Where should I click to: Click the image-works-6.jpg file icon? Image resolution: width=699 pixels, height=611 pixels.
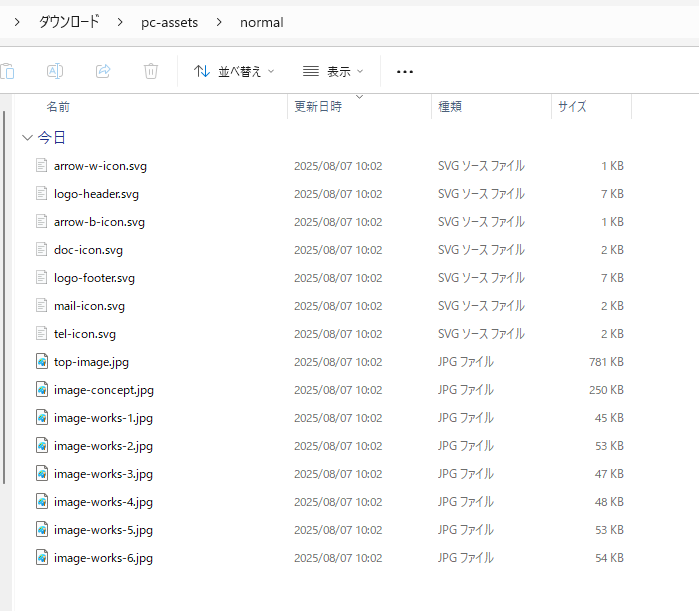pos(42,558)
